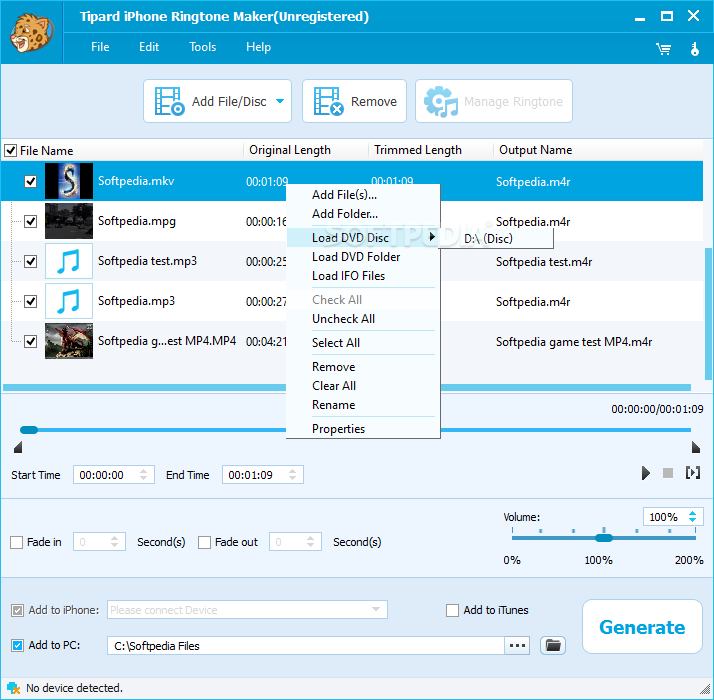Click the Generate button
The height and width of the screenshot is (700, 714).
click(642, 627)
